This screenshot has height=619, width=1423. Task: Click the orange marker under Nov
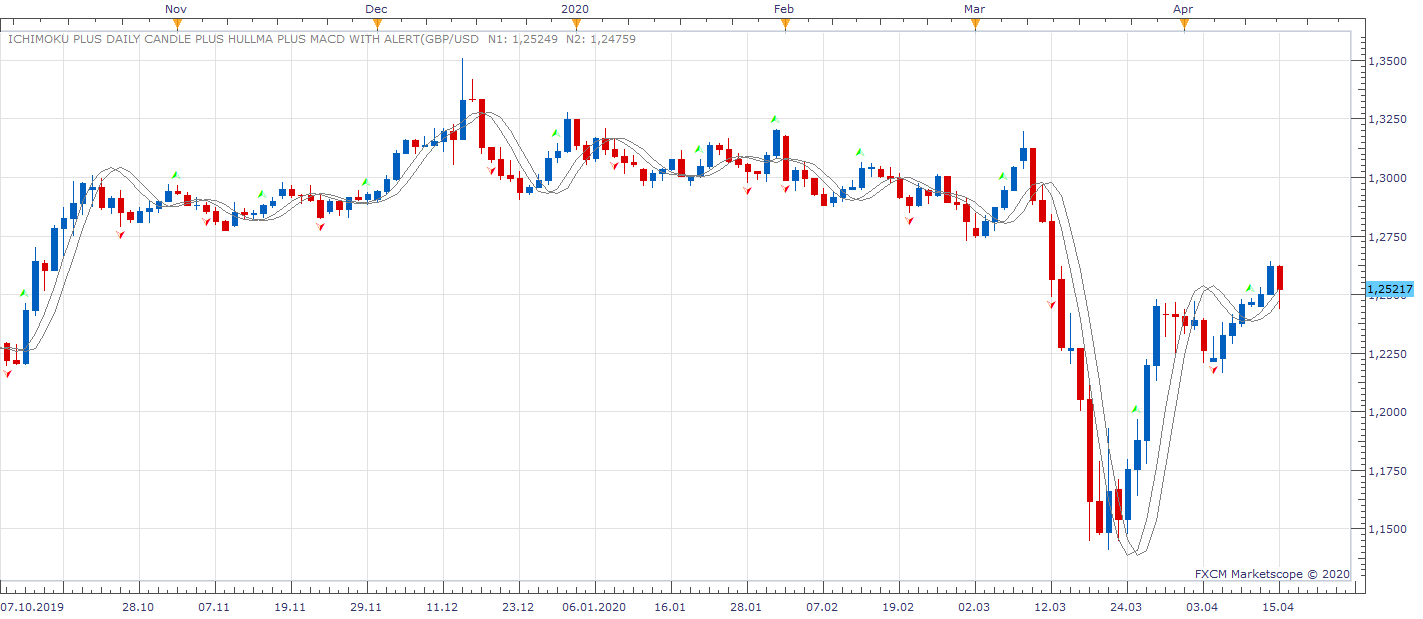[x=176, y=24]
